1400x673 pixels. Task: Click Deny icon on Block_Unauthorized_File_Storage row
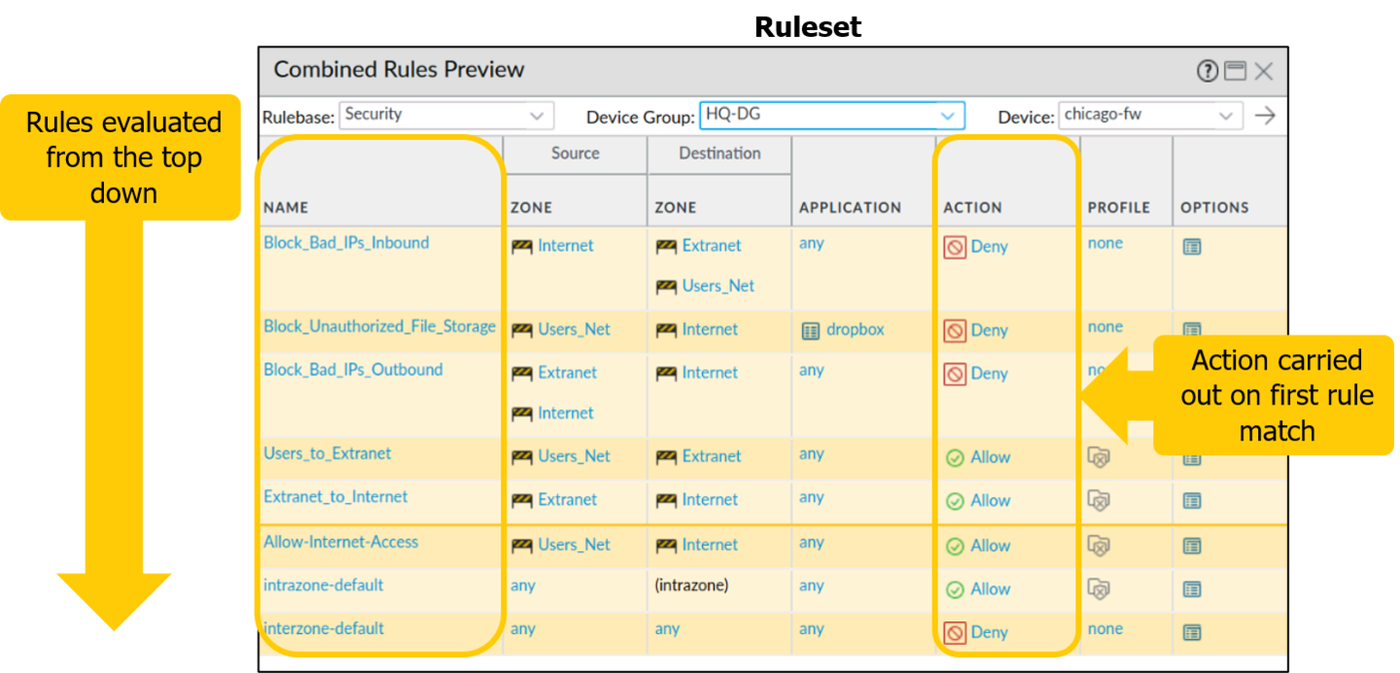pyautogui.click(x=955, y=330)
